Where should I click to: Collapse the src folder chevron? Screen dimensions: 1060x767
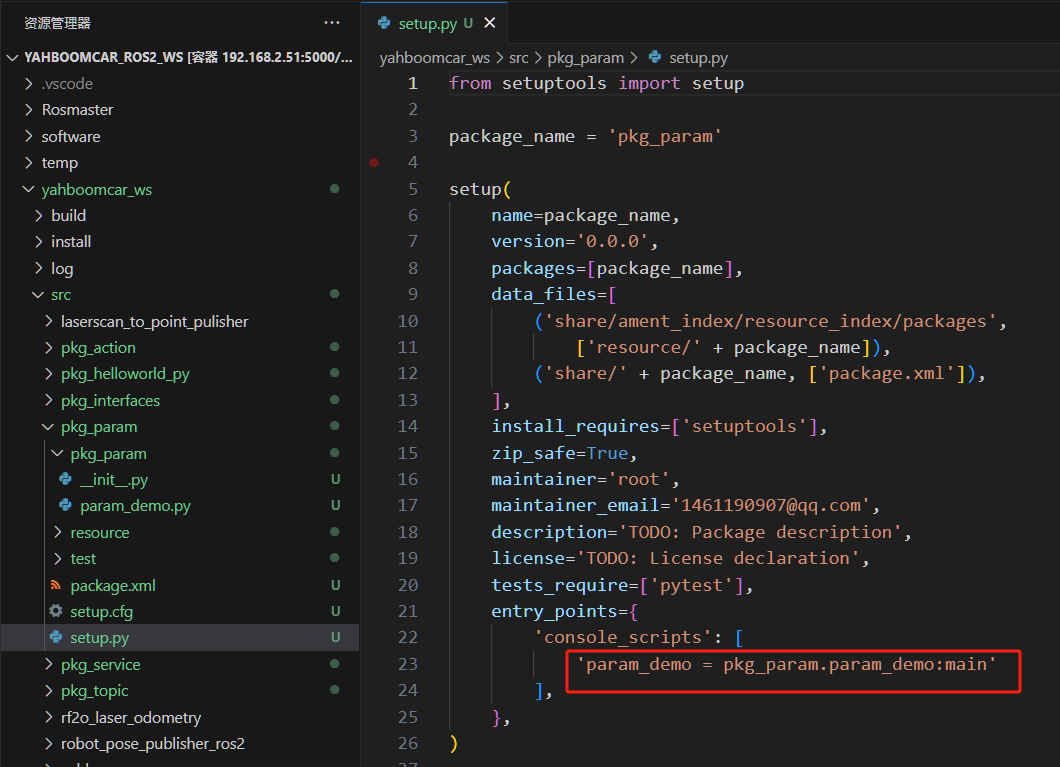[x=37, y=295]
